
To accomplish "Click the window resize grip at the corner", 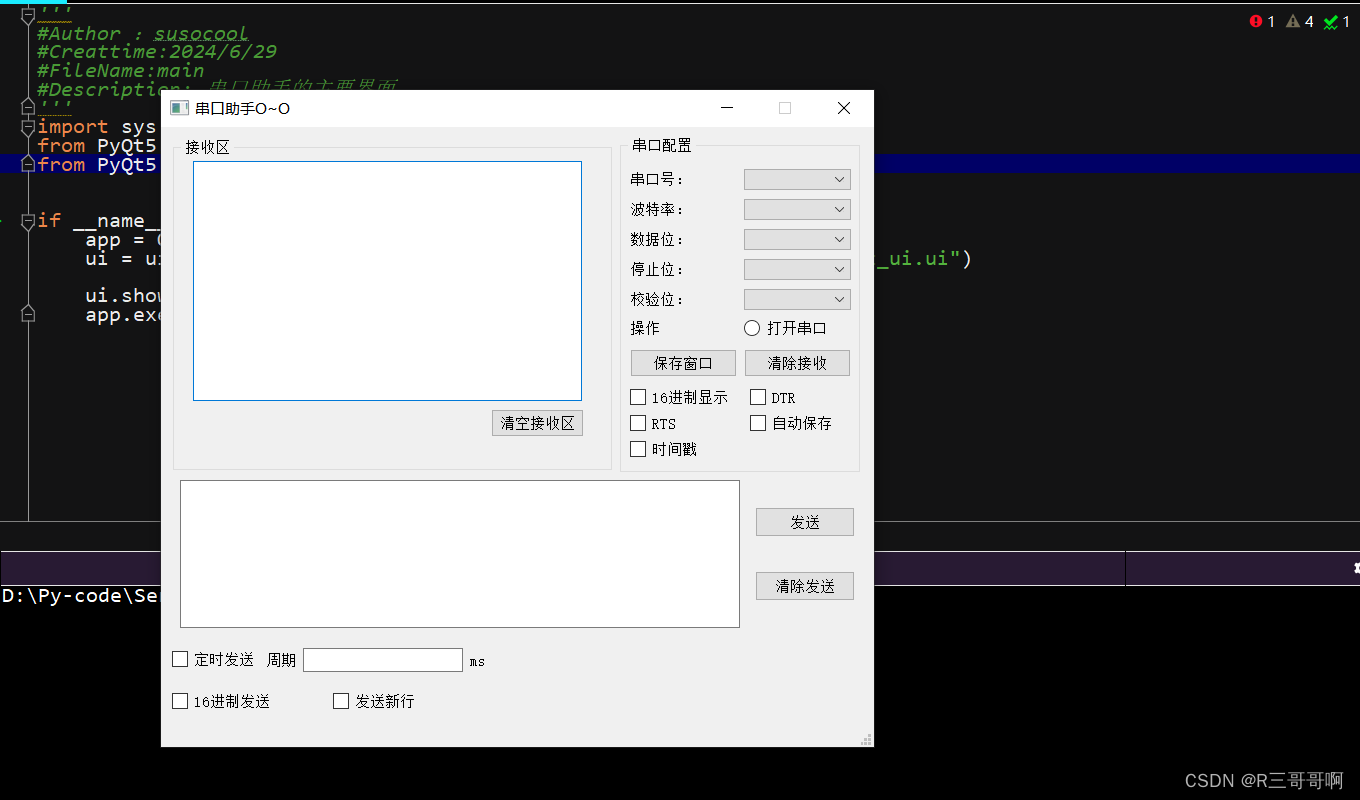I will click(x=866, y=739).
